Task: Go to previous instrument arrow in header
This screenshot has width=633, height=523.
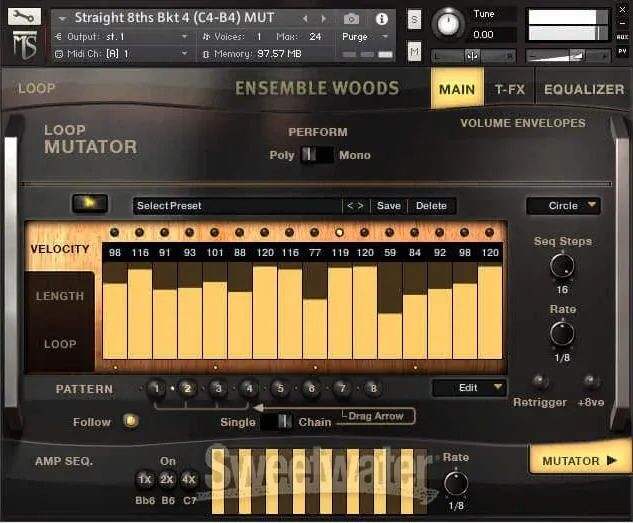Action: (305, 19)
